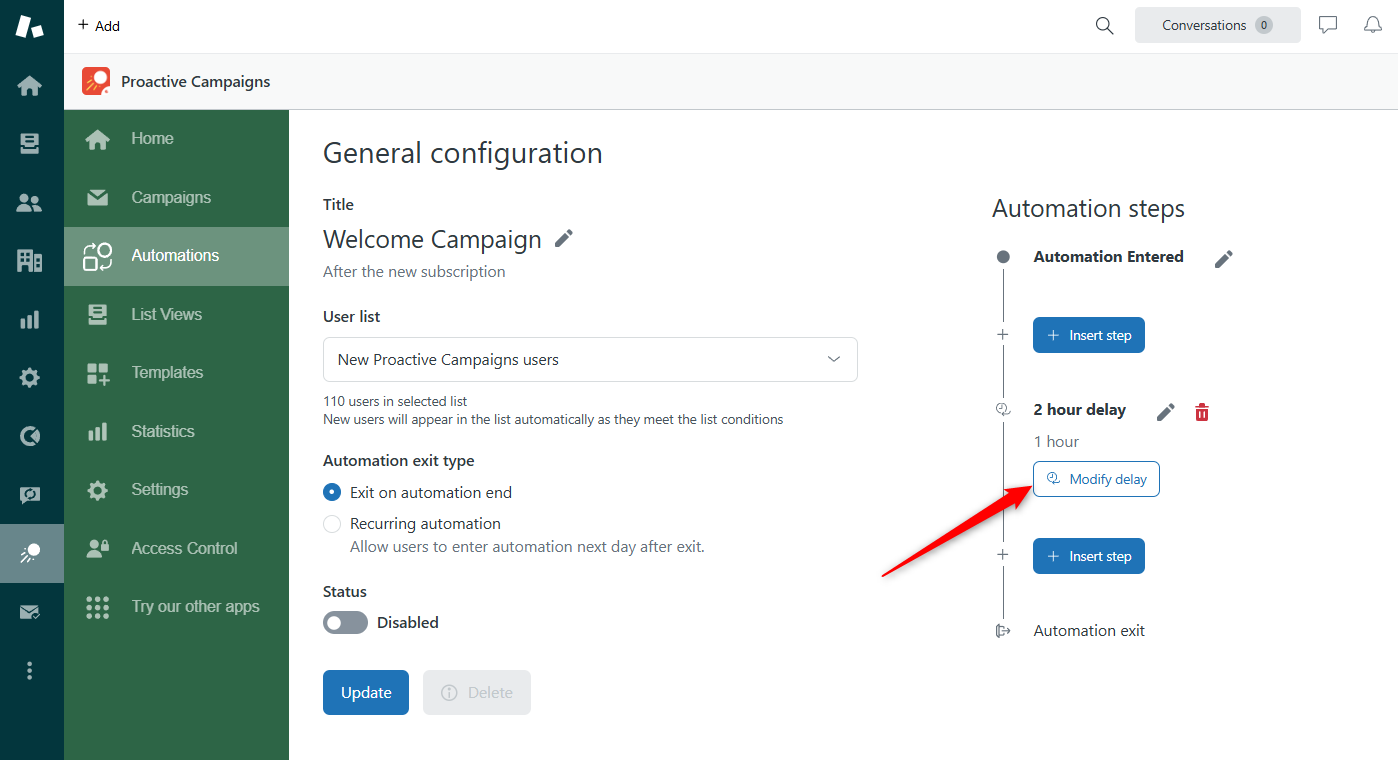Open Access Control in green menu

coord(176,549)
